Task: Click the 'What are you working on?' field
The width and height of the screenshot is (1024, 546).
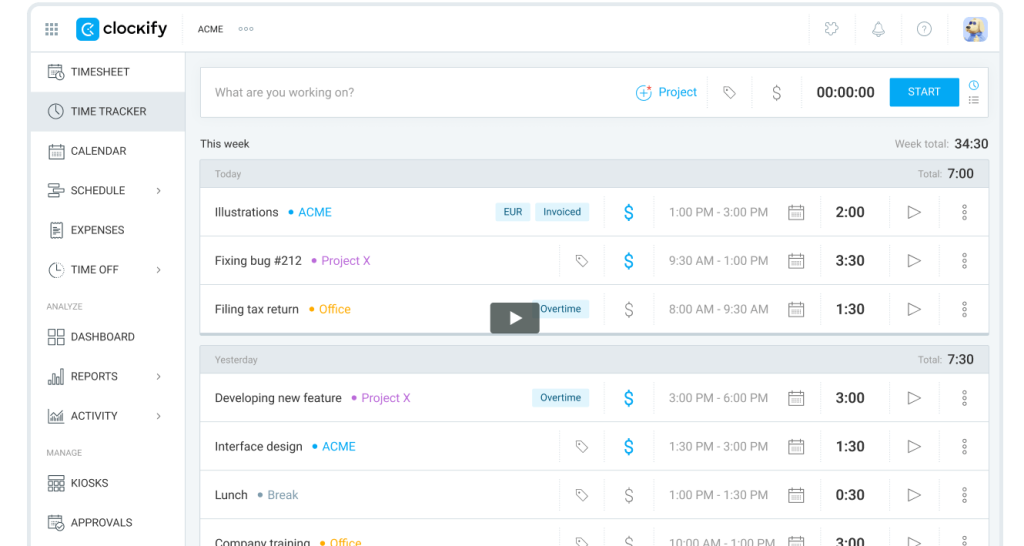Action: (x=418, y=92)
